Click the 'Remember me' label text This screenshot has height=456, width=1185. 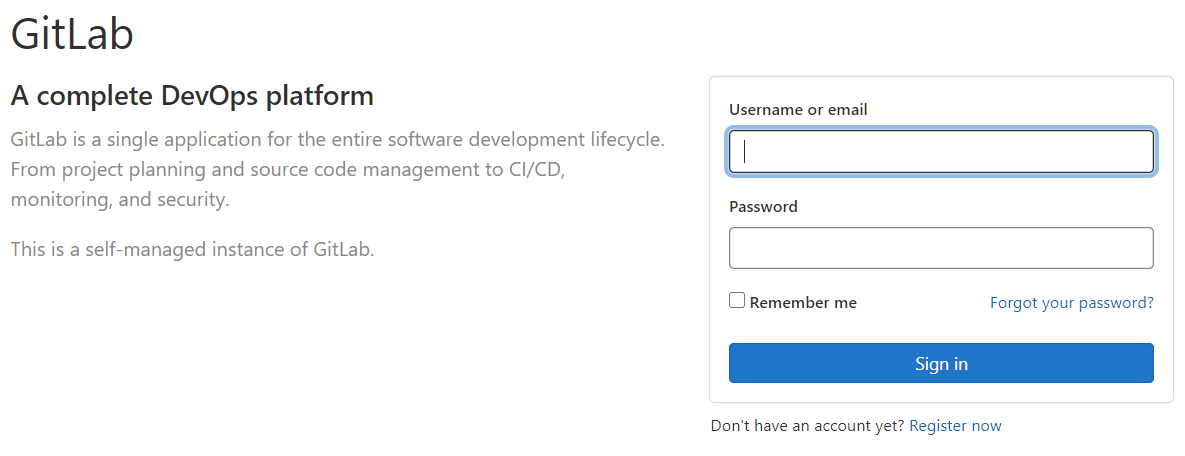click(x=803, y=302)
